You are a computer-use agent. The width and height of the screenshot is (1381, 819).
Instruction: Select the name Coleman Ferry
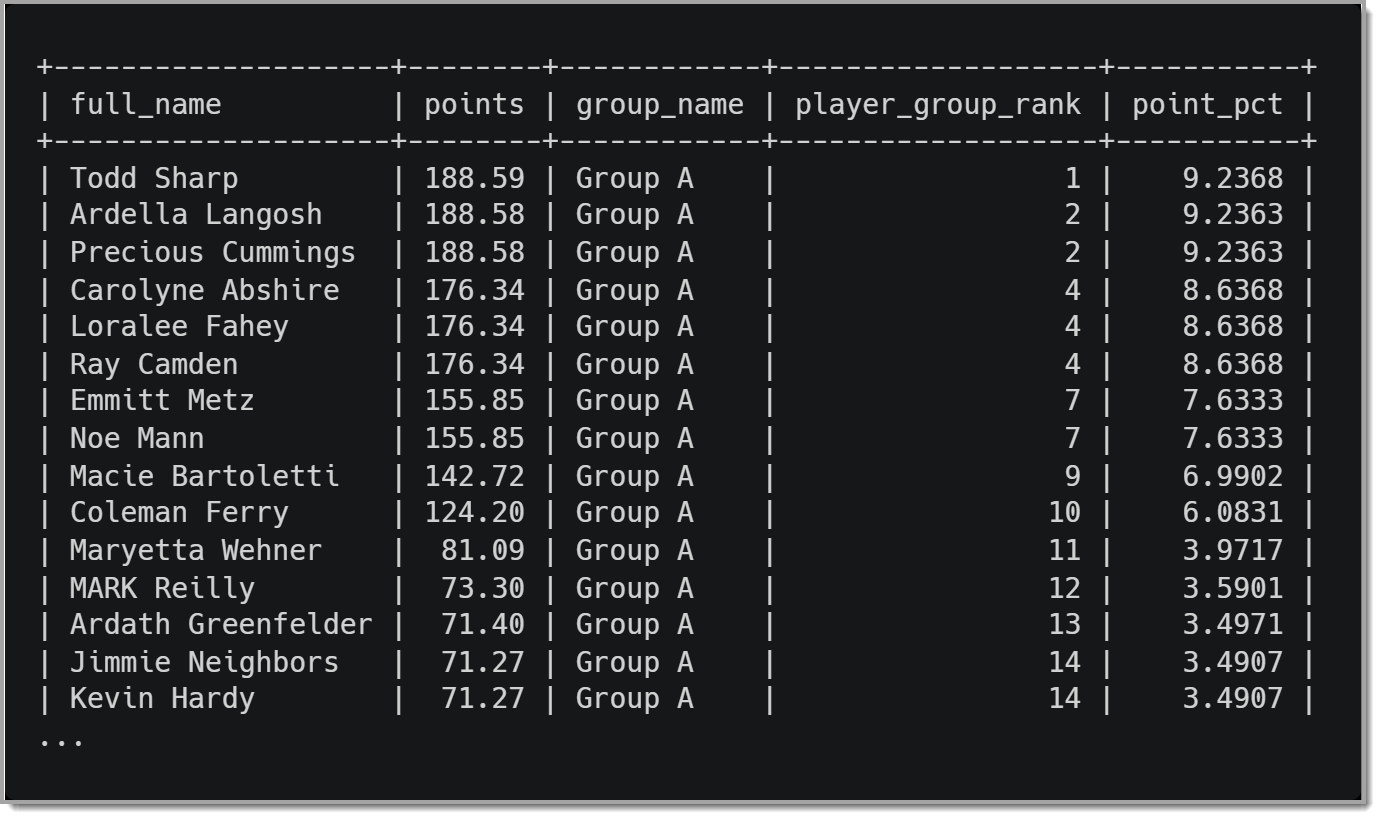179,513
